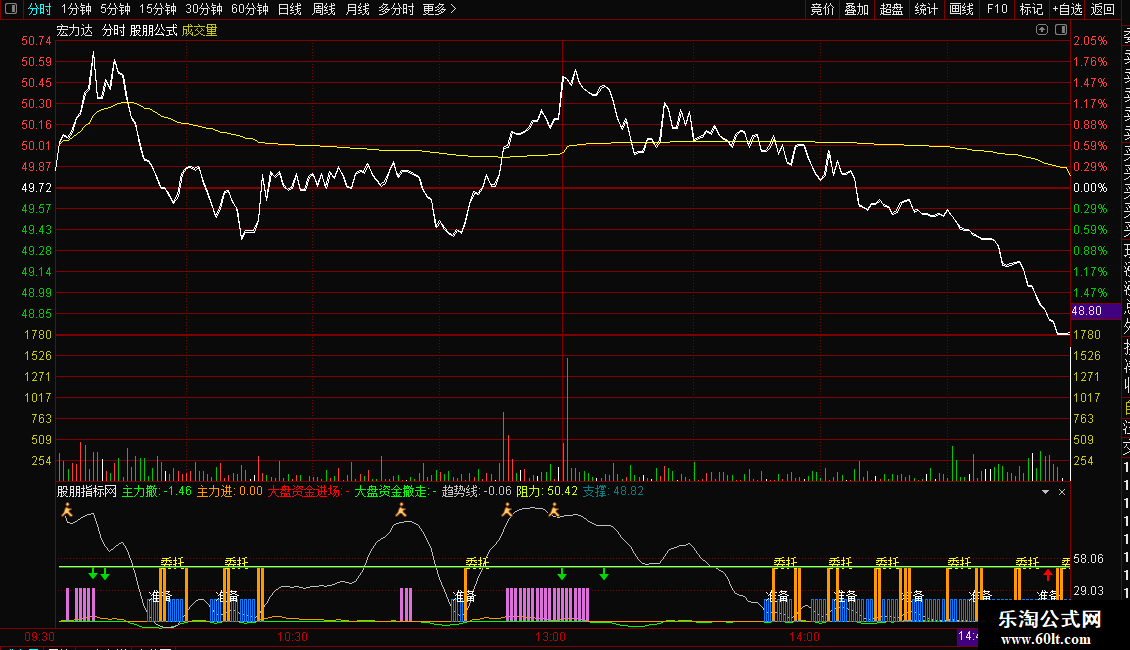Click the red up-arrow signal marker
The height and width of the screenshot is (650, 1130).
(x=1048, y=575)
